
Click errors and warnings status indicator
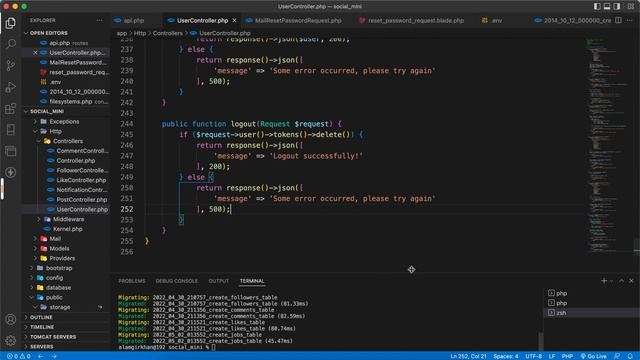(x=18, y=356)
